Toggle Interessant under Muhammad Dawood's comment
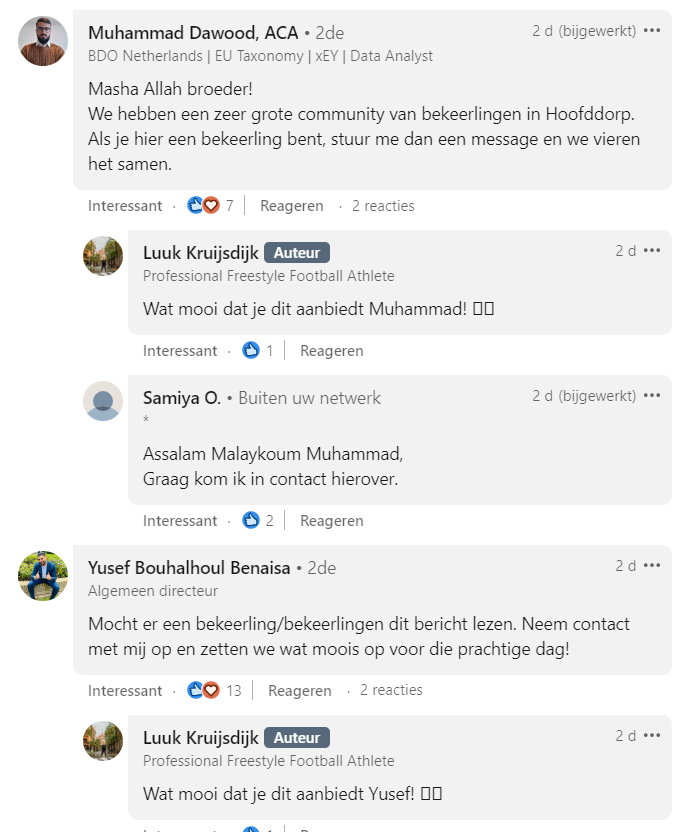The height and width of the screenshot is (832, 685). (125, 206)
